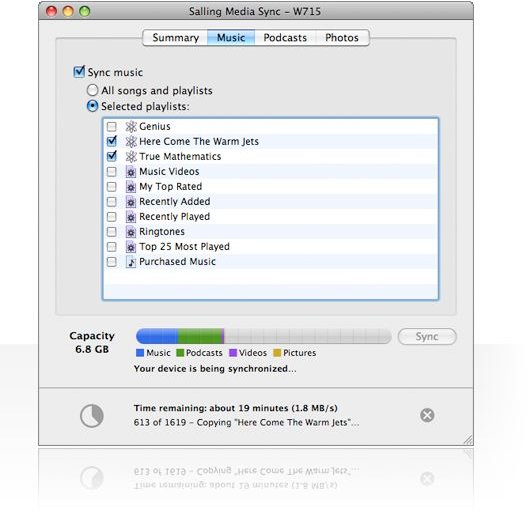The image size is (528, 513).
Task: Click the Music Videos smart playlist icon
Action: 131,172
